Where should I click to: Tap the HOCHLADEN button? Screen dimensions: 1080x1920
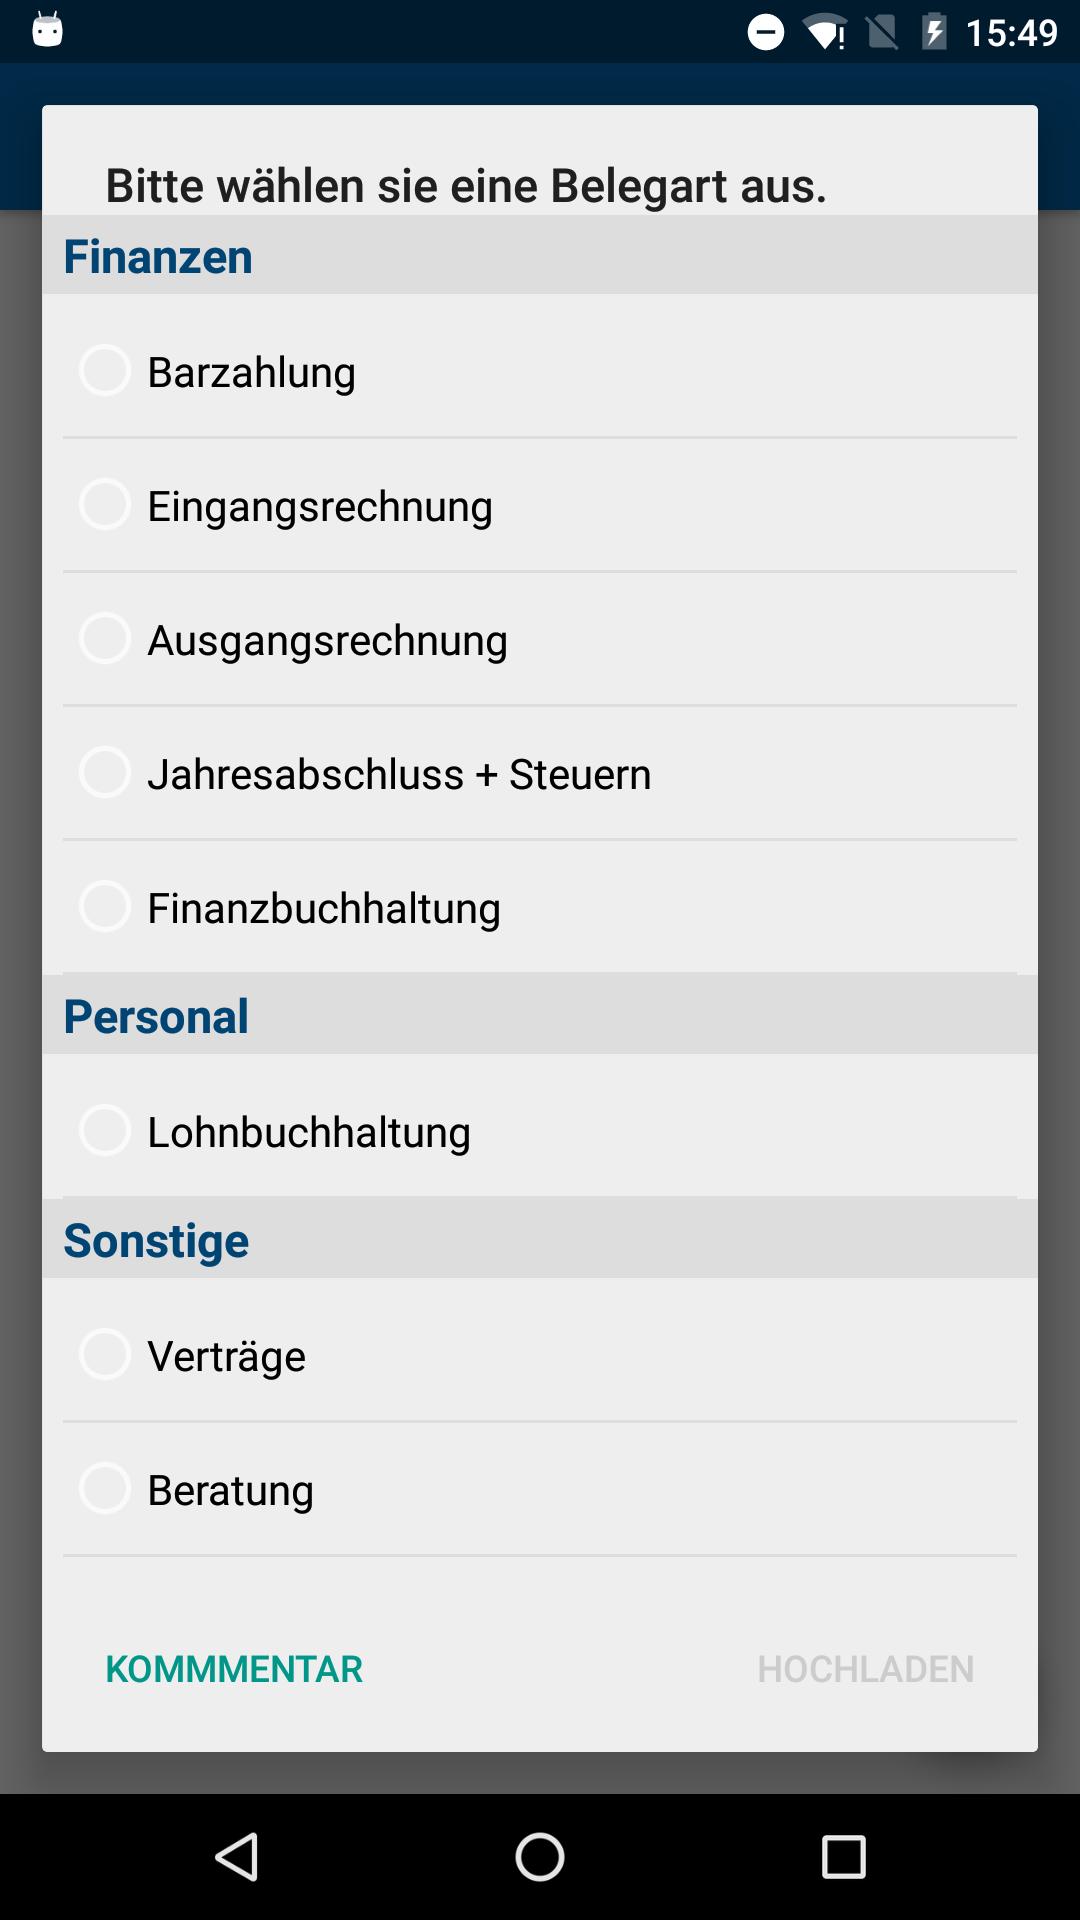[x=866, y=1669]
